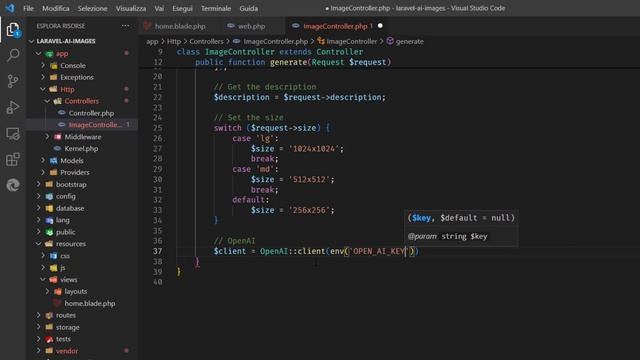Open the Extensions view
The width and height of the screenshot is (640, 360).
tap(13, 159)
